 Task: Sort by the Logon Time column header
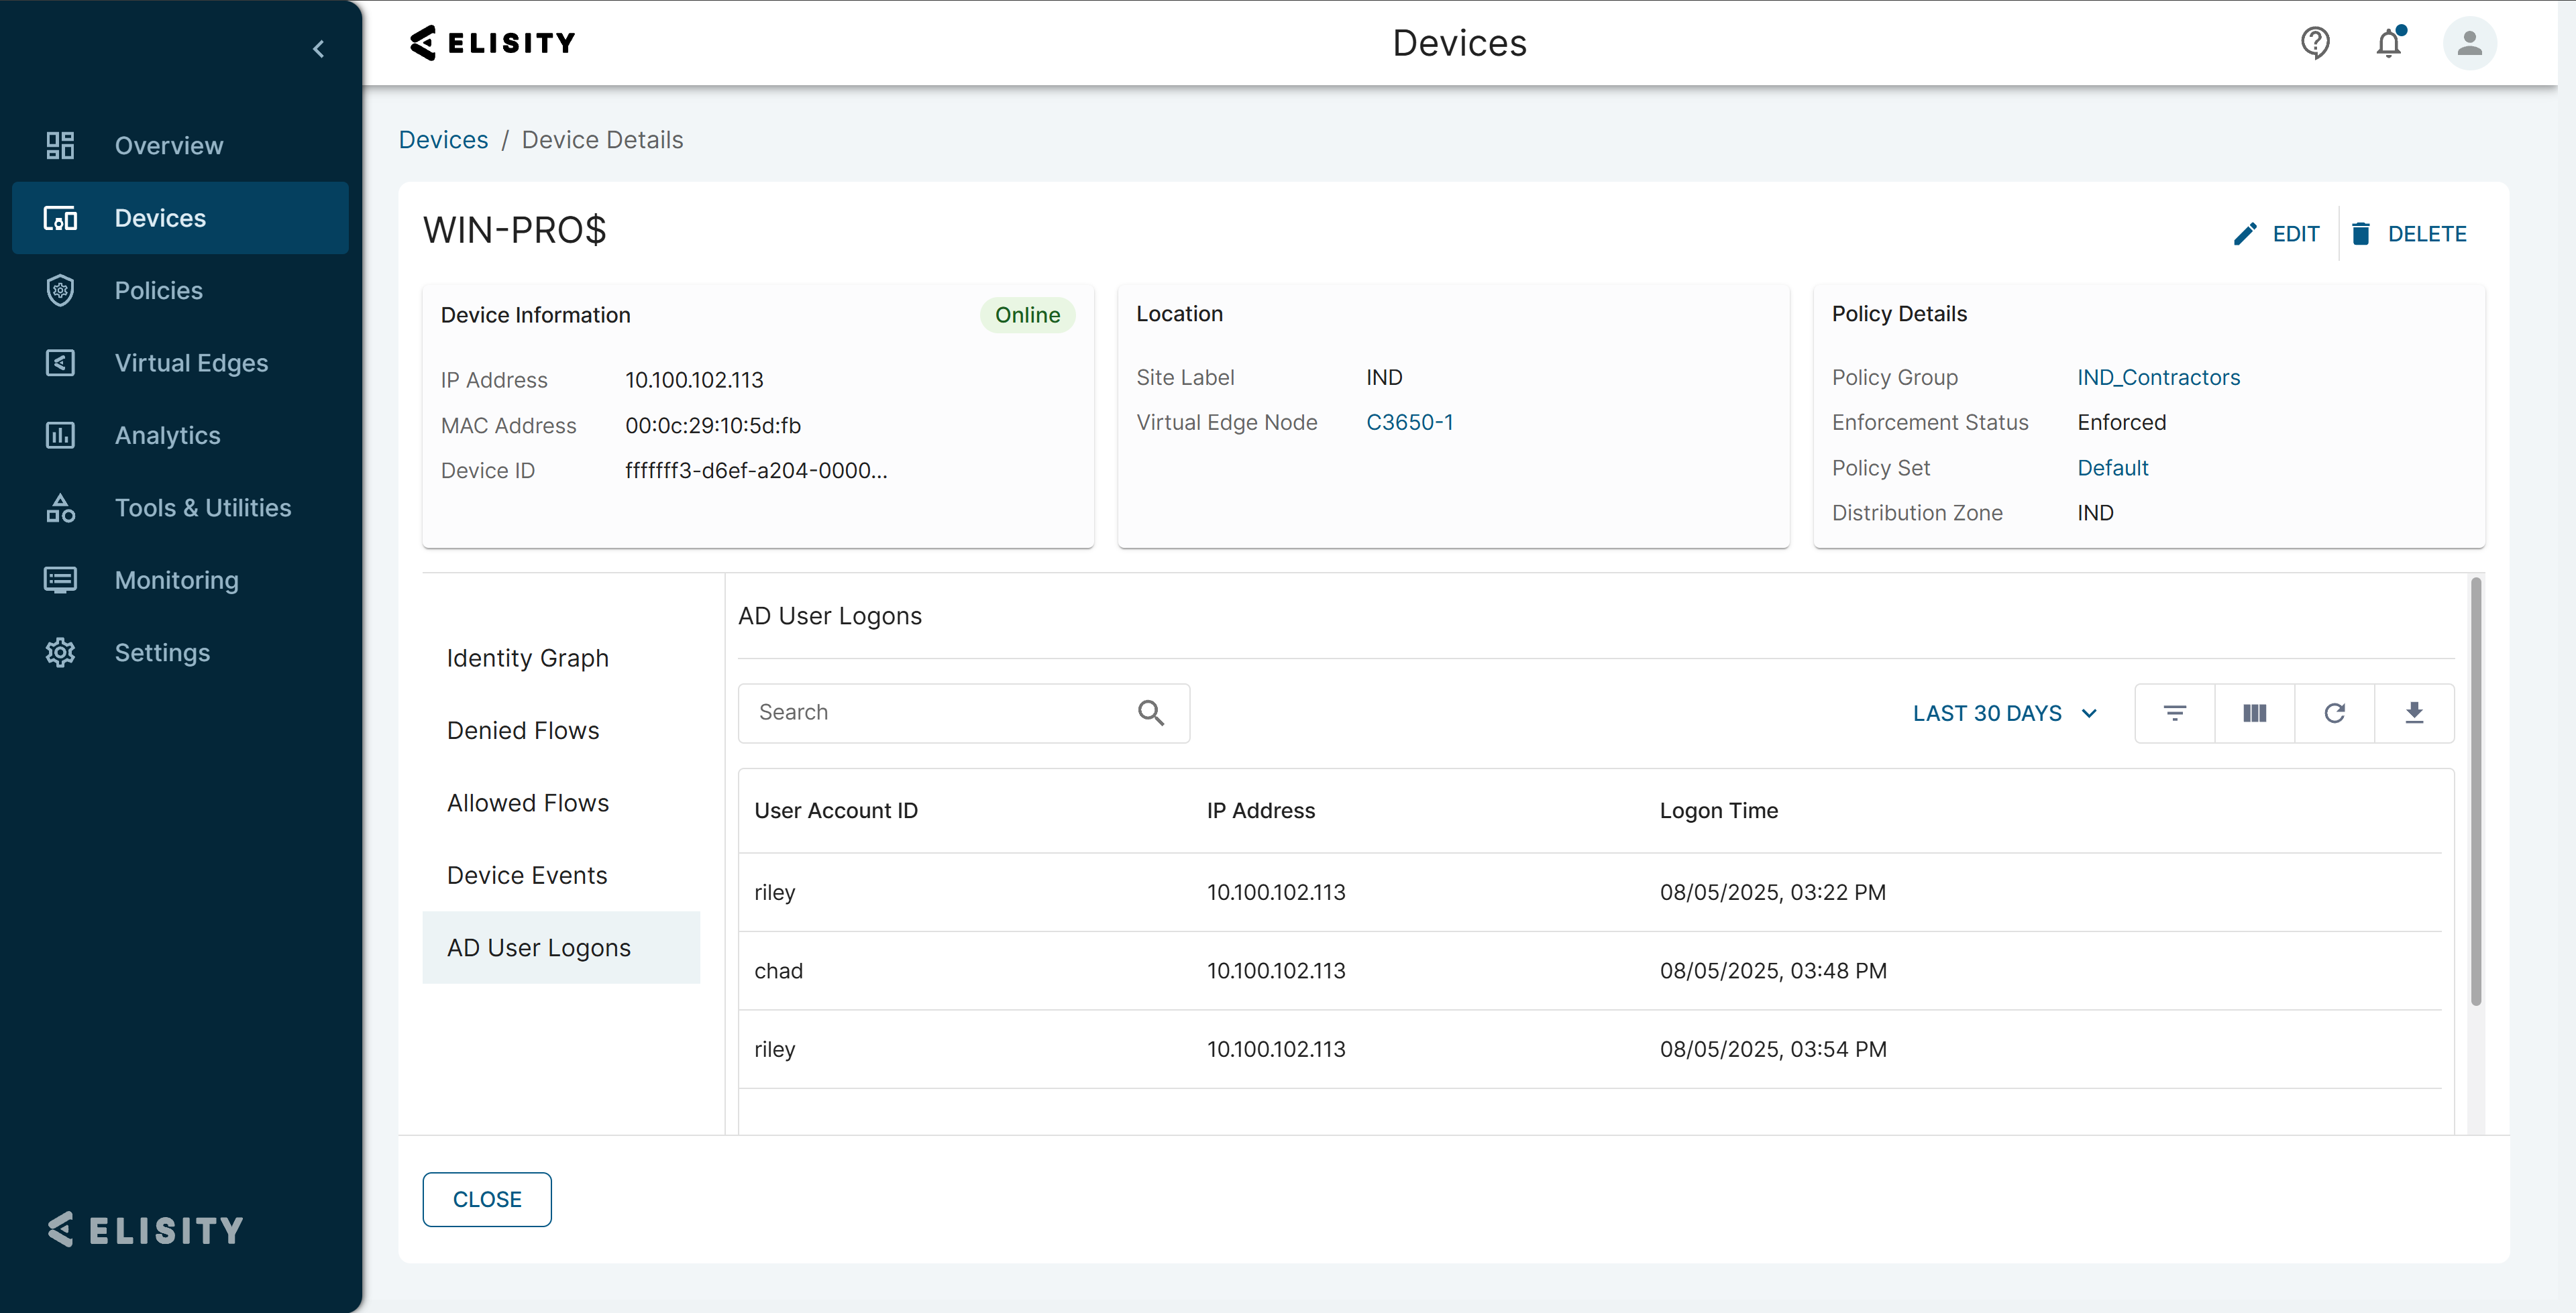click(x=1719, y=811)
